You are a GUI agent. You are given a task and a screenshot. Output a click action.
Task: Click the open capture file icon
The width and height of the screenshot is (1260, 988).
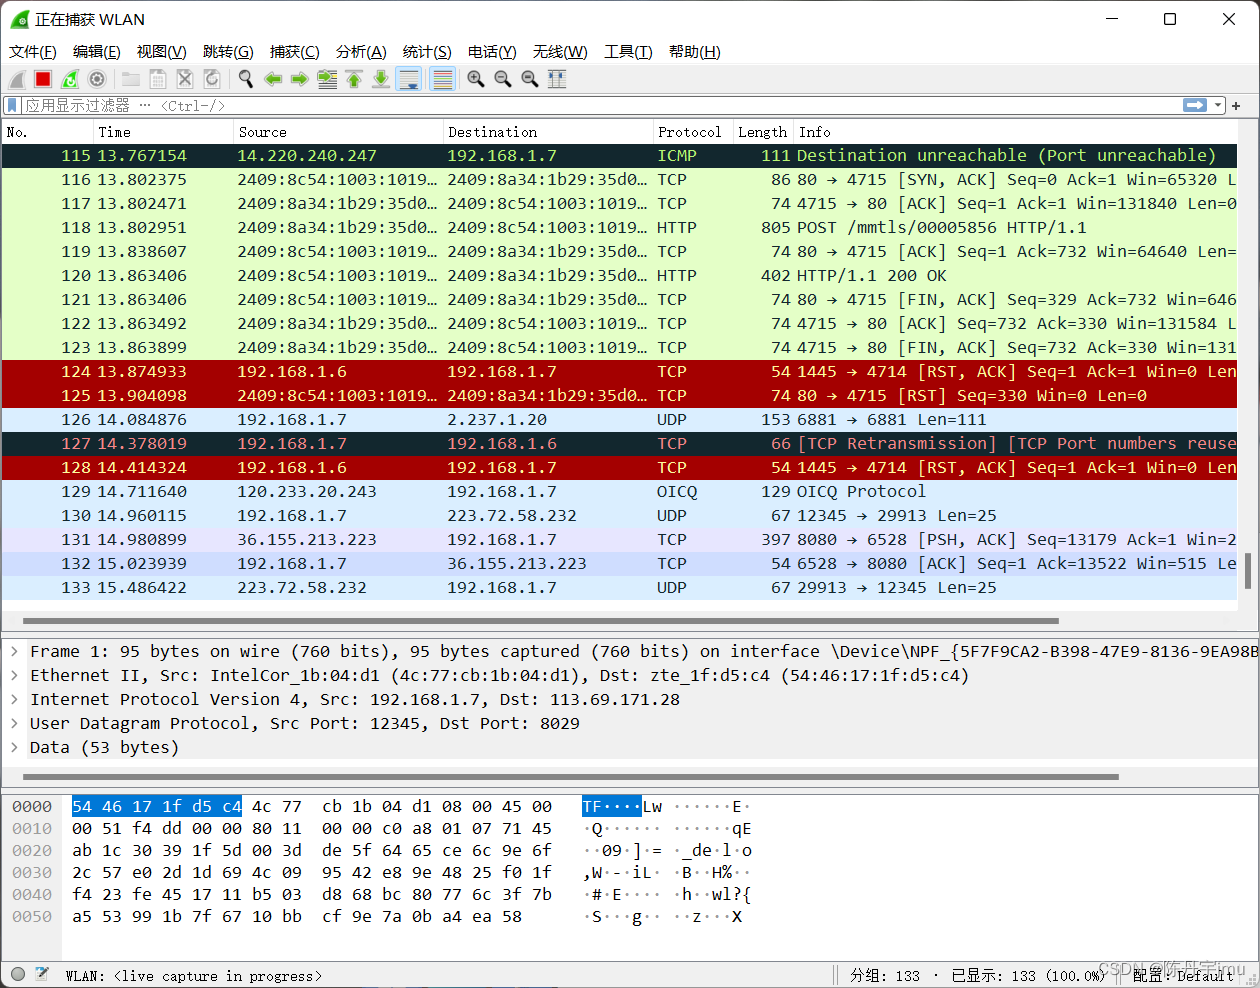(131, 79)
